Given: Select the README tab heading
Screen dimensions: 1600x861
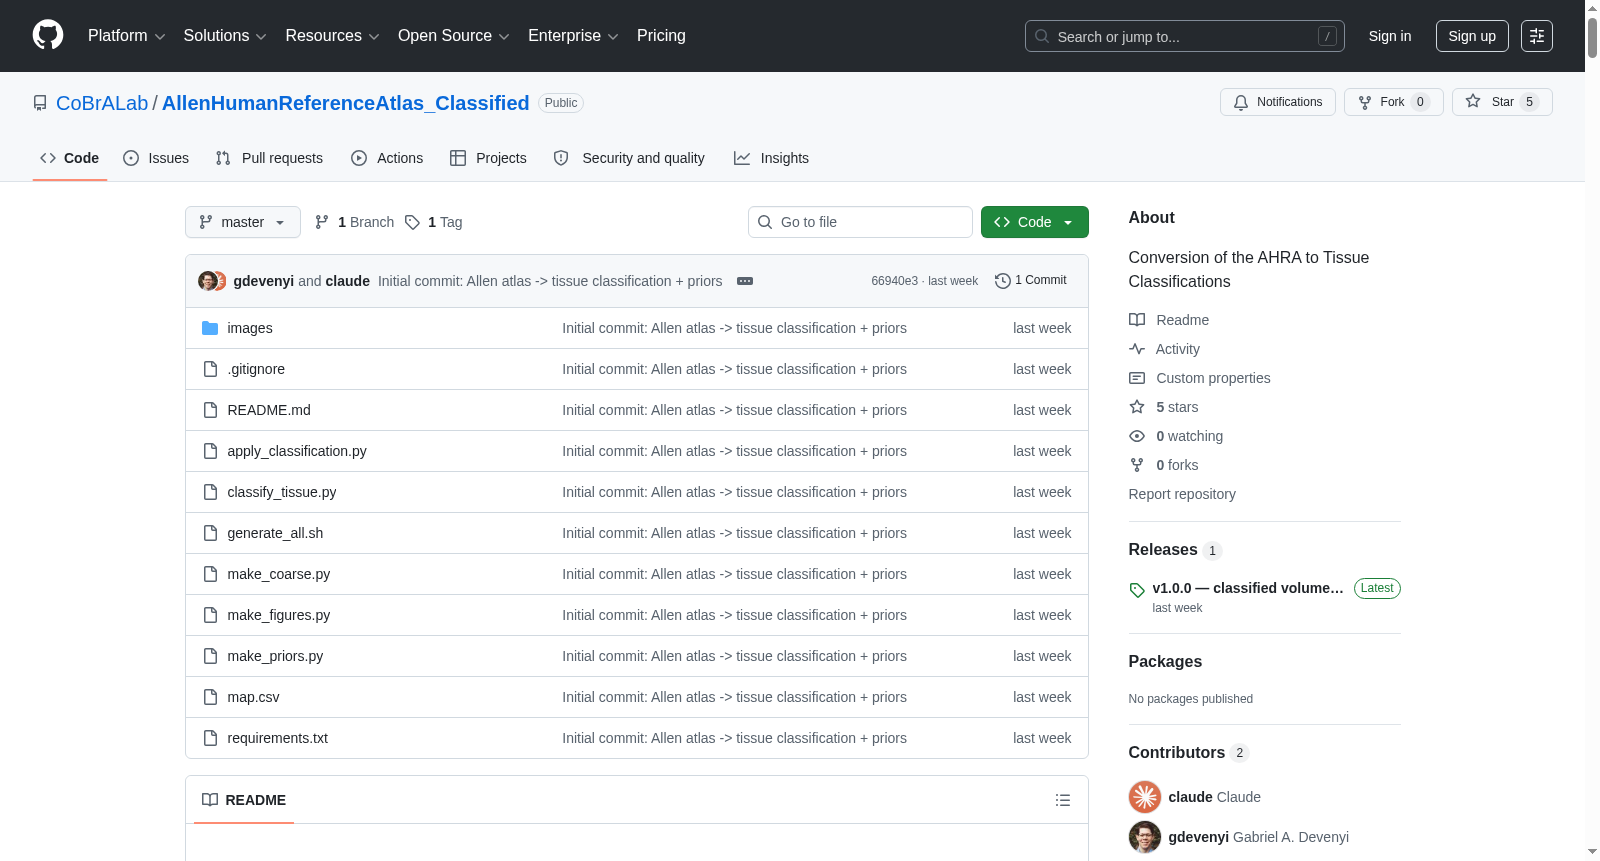Looking at the screenshot, I should click(244, 800).
